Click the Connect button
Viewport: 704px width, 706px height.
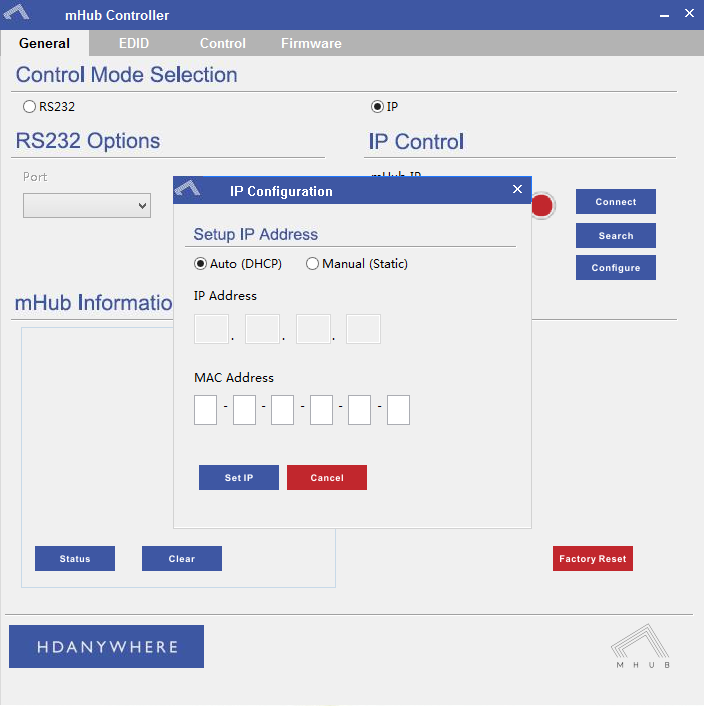(616, 201)
